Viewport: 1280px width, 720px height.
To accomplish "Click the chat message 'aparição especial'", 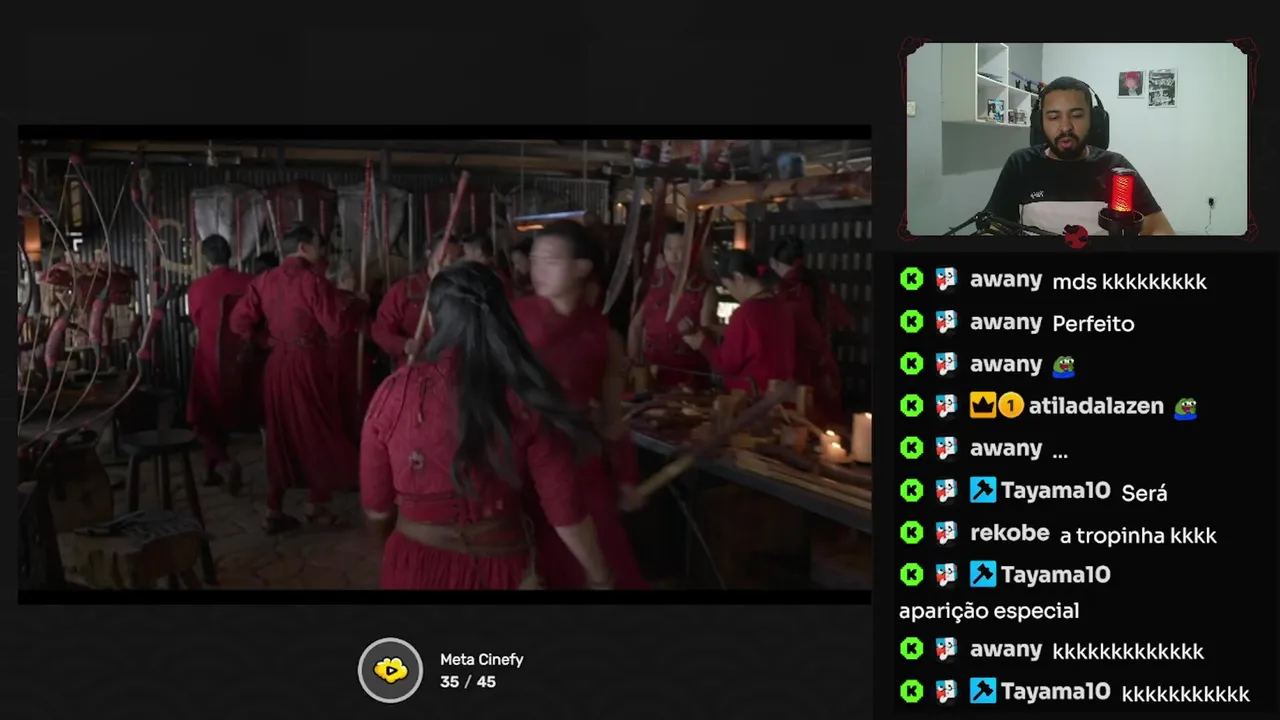I will (989, 611).
